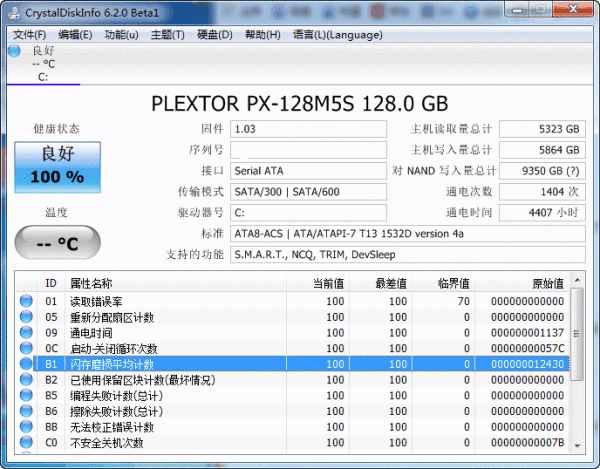Open the 帮助(H) menu
This screenshot has width=600, height=469.
262,35
